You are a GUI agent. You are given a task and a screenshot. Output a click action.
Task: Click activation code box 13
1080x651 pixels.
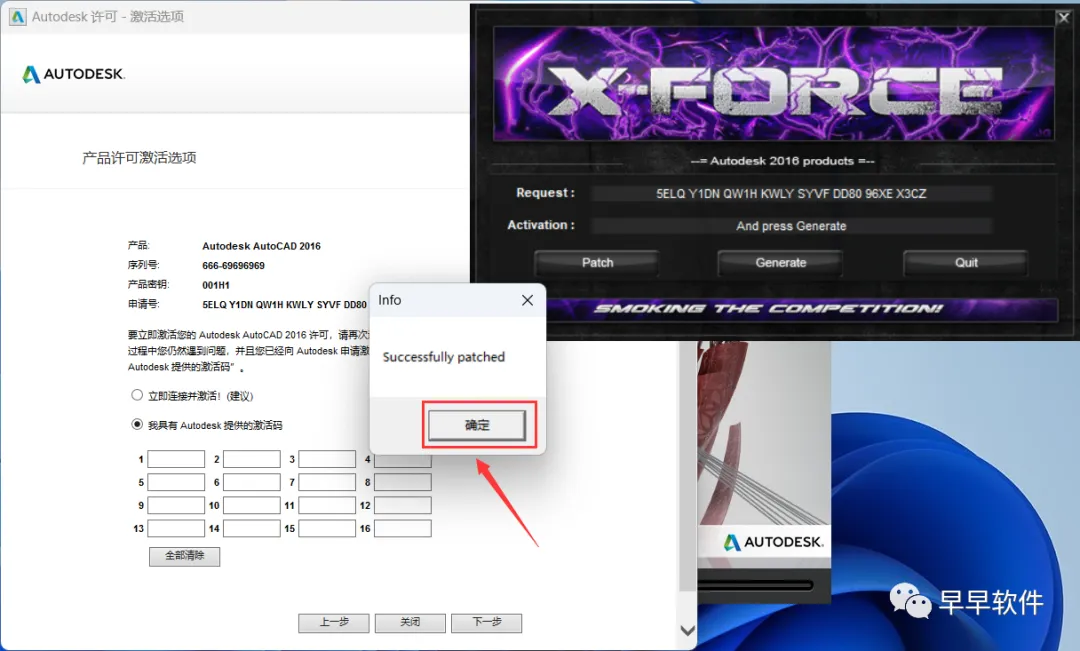tap(176, 528)
